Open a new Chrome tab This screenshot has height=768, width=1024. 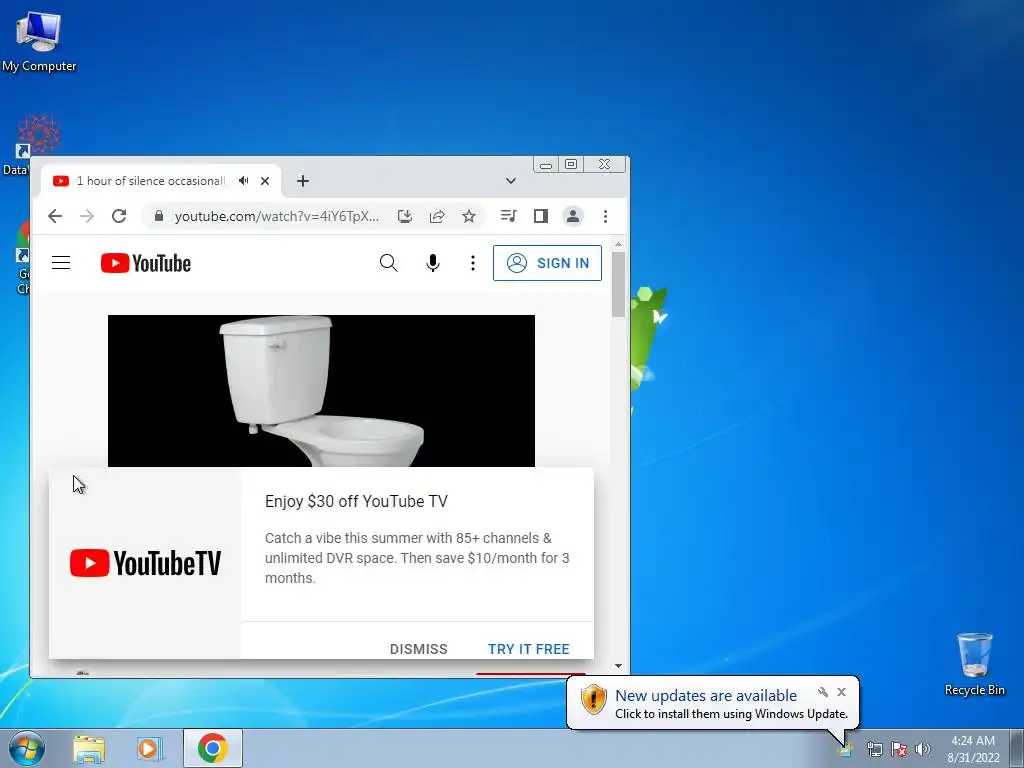pyautogui.click(x=302, y=181)
